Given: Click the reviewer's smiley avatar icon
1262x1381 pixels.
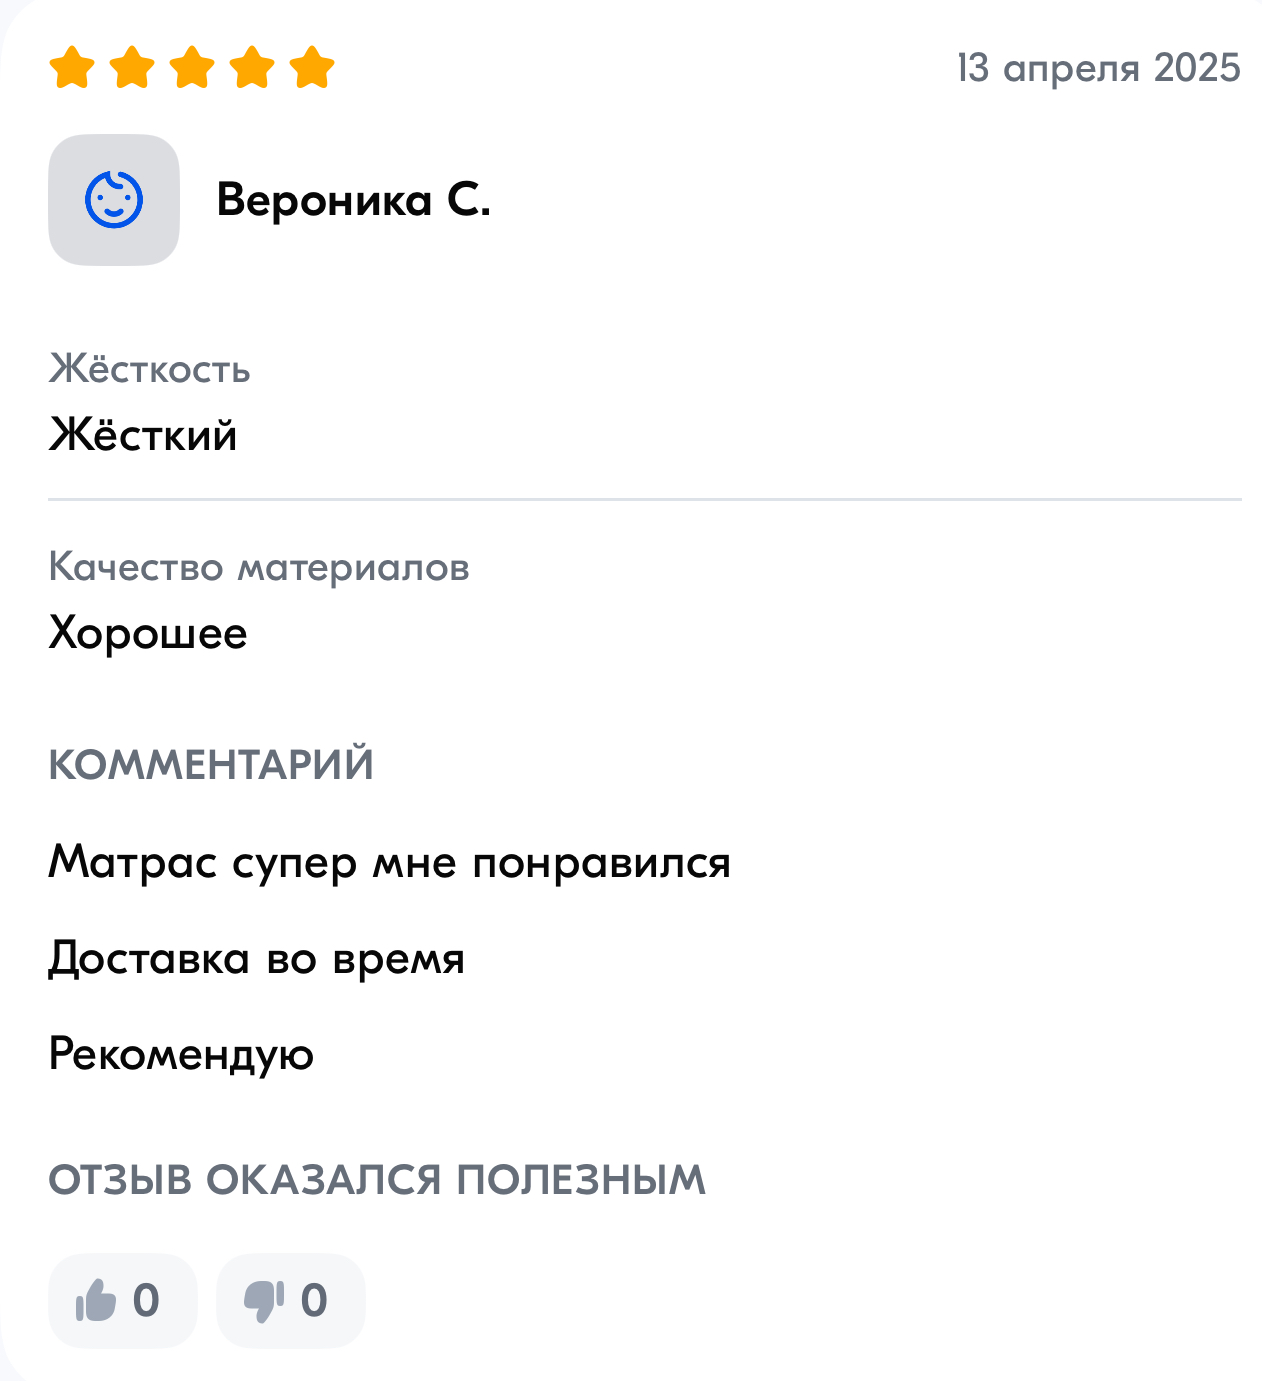Looking at the screenshot, I should (x=114, y=200).
